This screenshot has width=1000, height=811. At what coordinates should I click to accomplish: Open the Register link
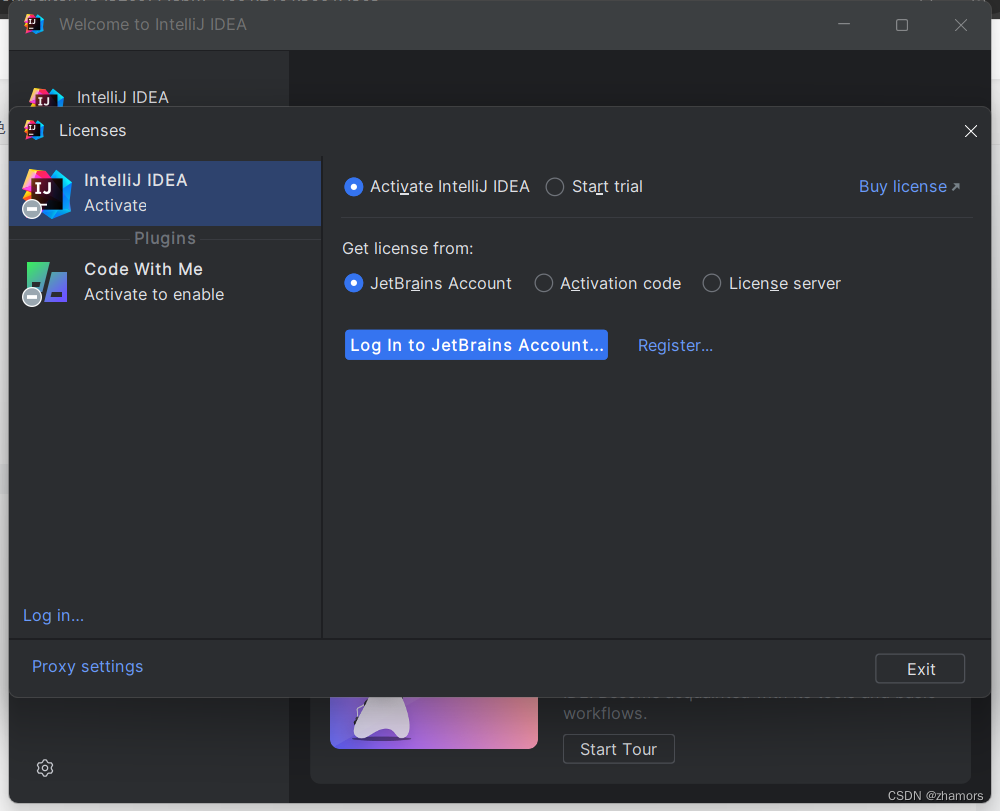[675, 345]
